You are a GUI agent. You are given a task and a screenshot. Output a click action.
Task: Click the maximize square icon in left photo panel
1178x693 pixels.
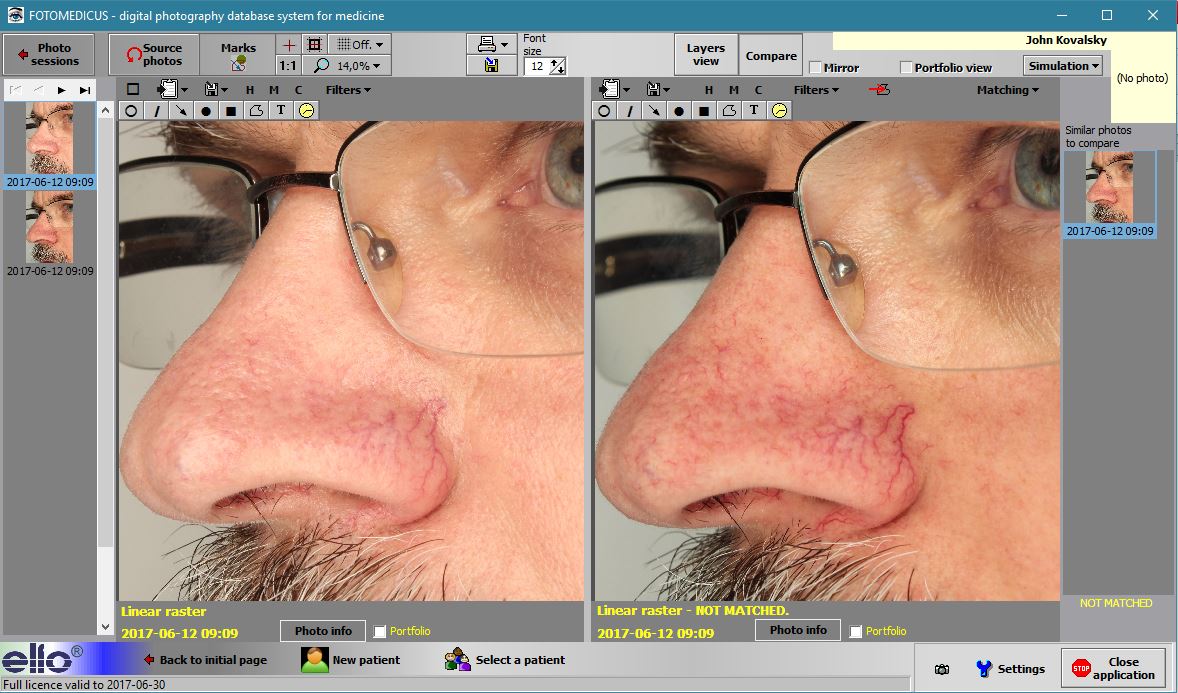[x=133, y=89]
